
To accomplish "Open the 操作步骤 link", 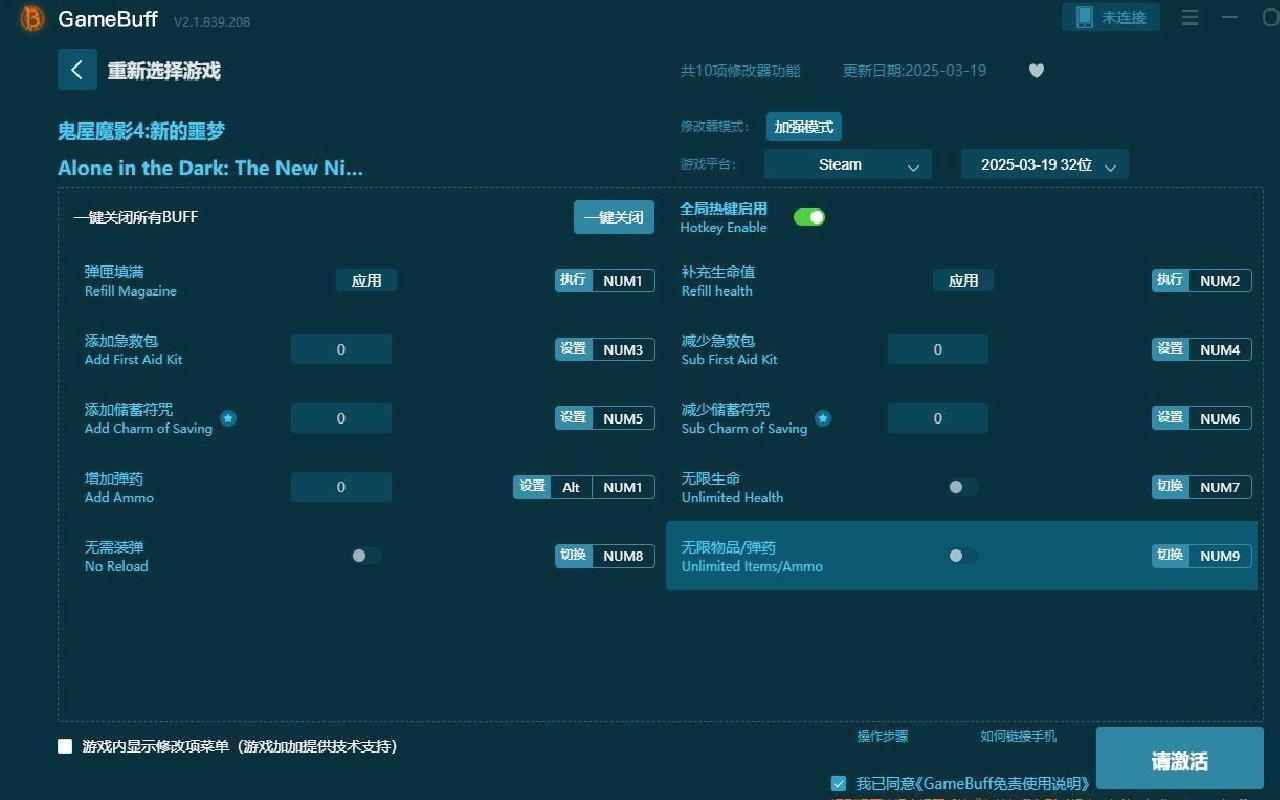I will point(883,736).
